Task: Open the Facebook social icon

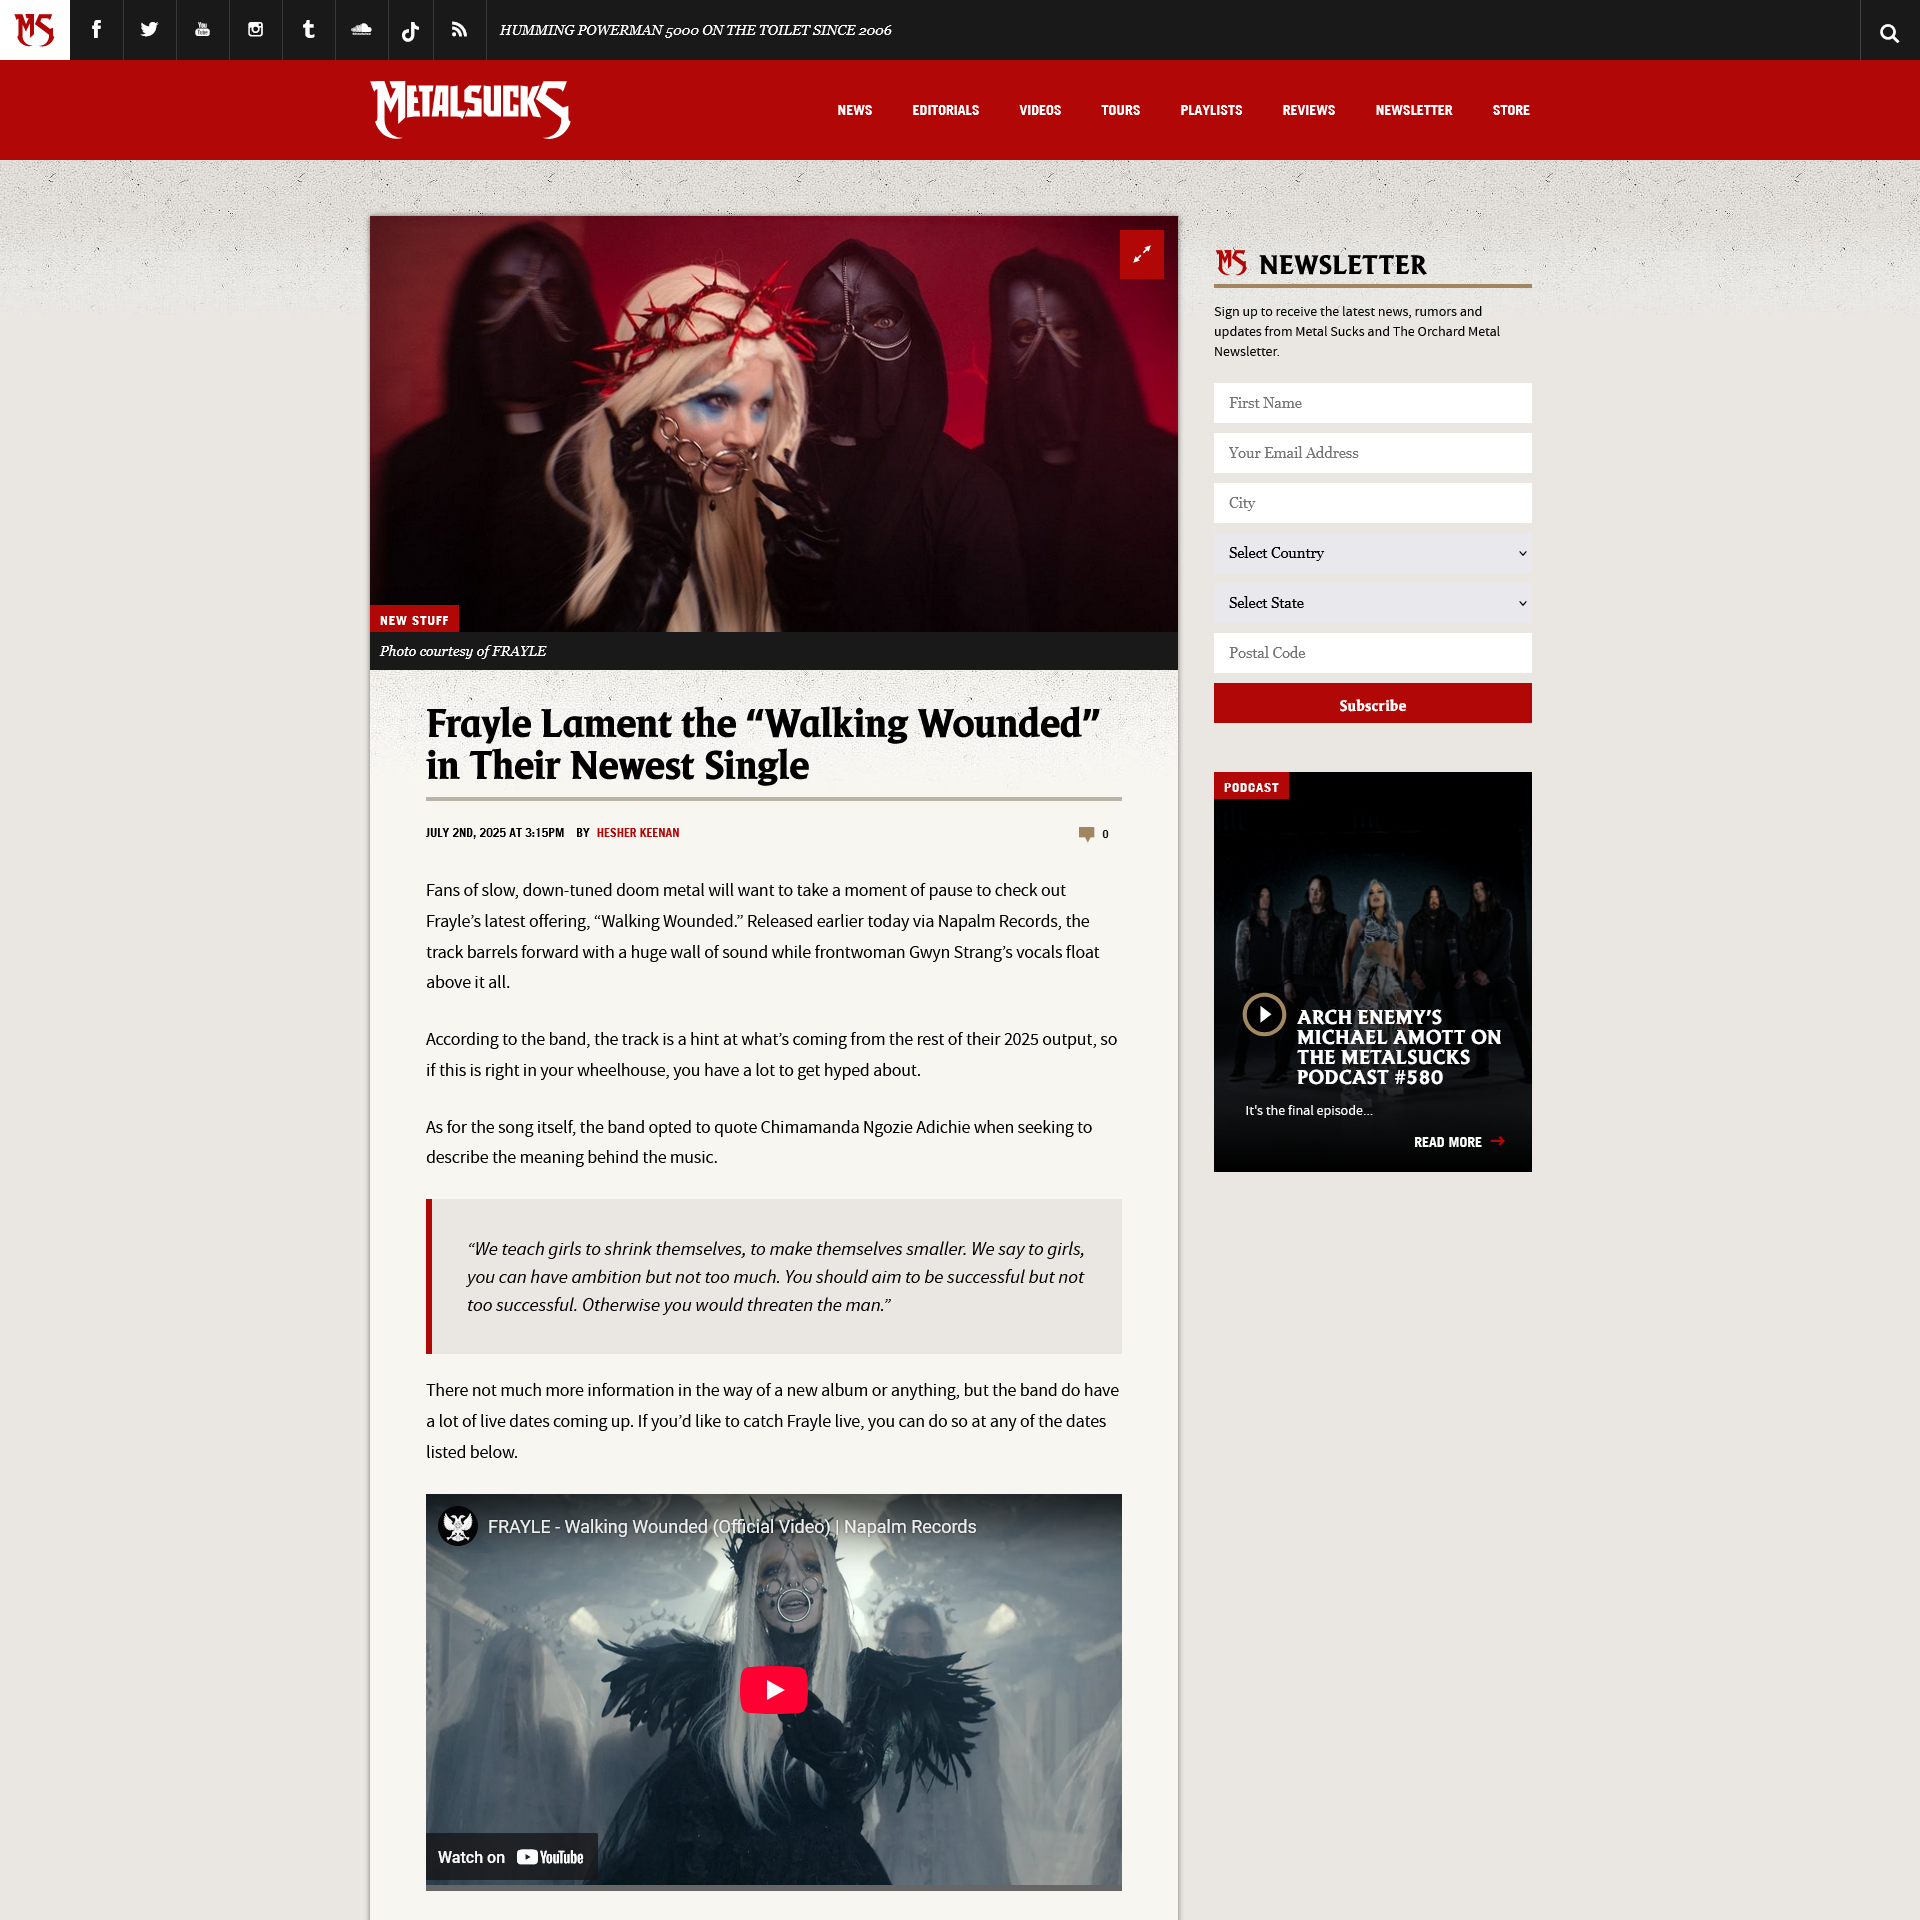Action: click(96, 30)
